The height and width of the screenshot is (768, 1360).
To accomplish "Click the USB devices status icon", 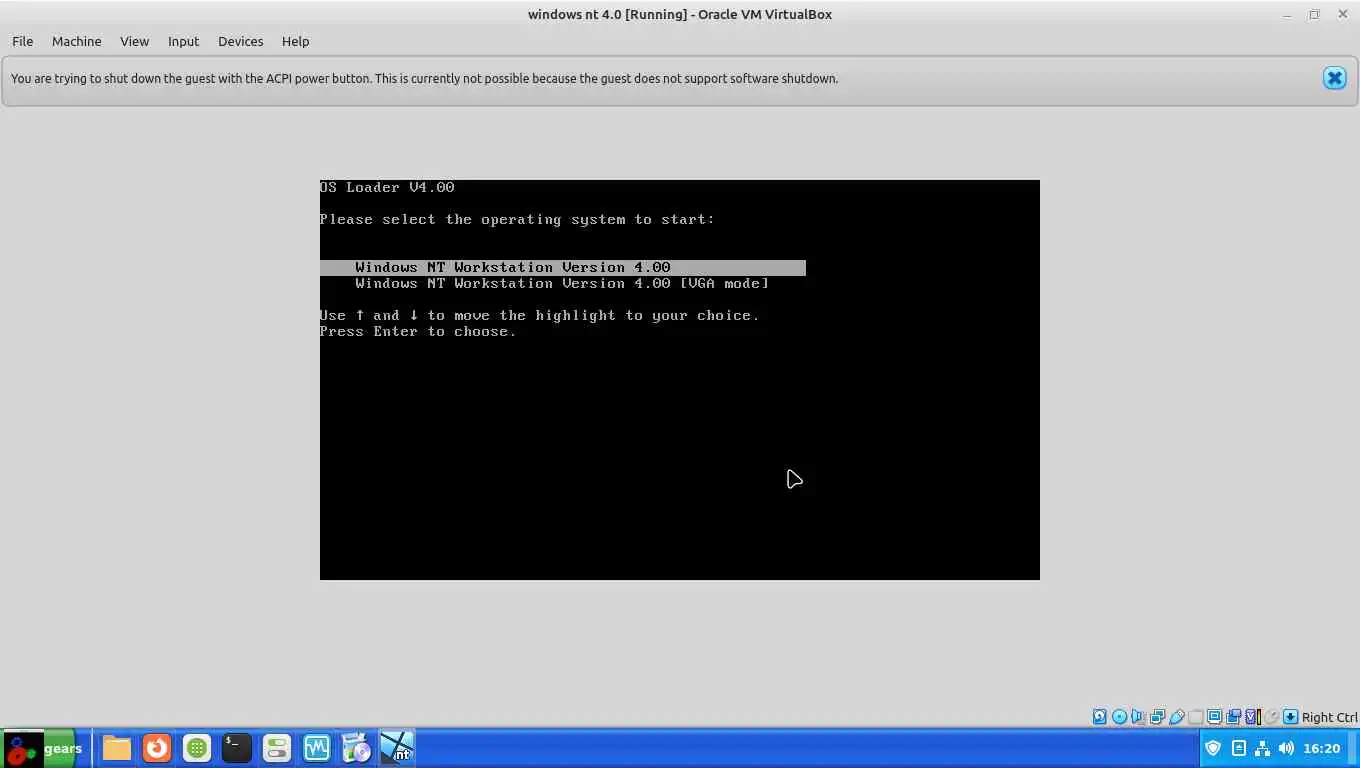I will [x=1177, y=717].
